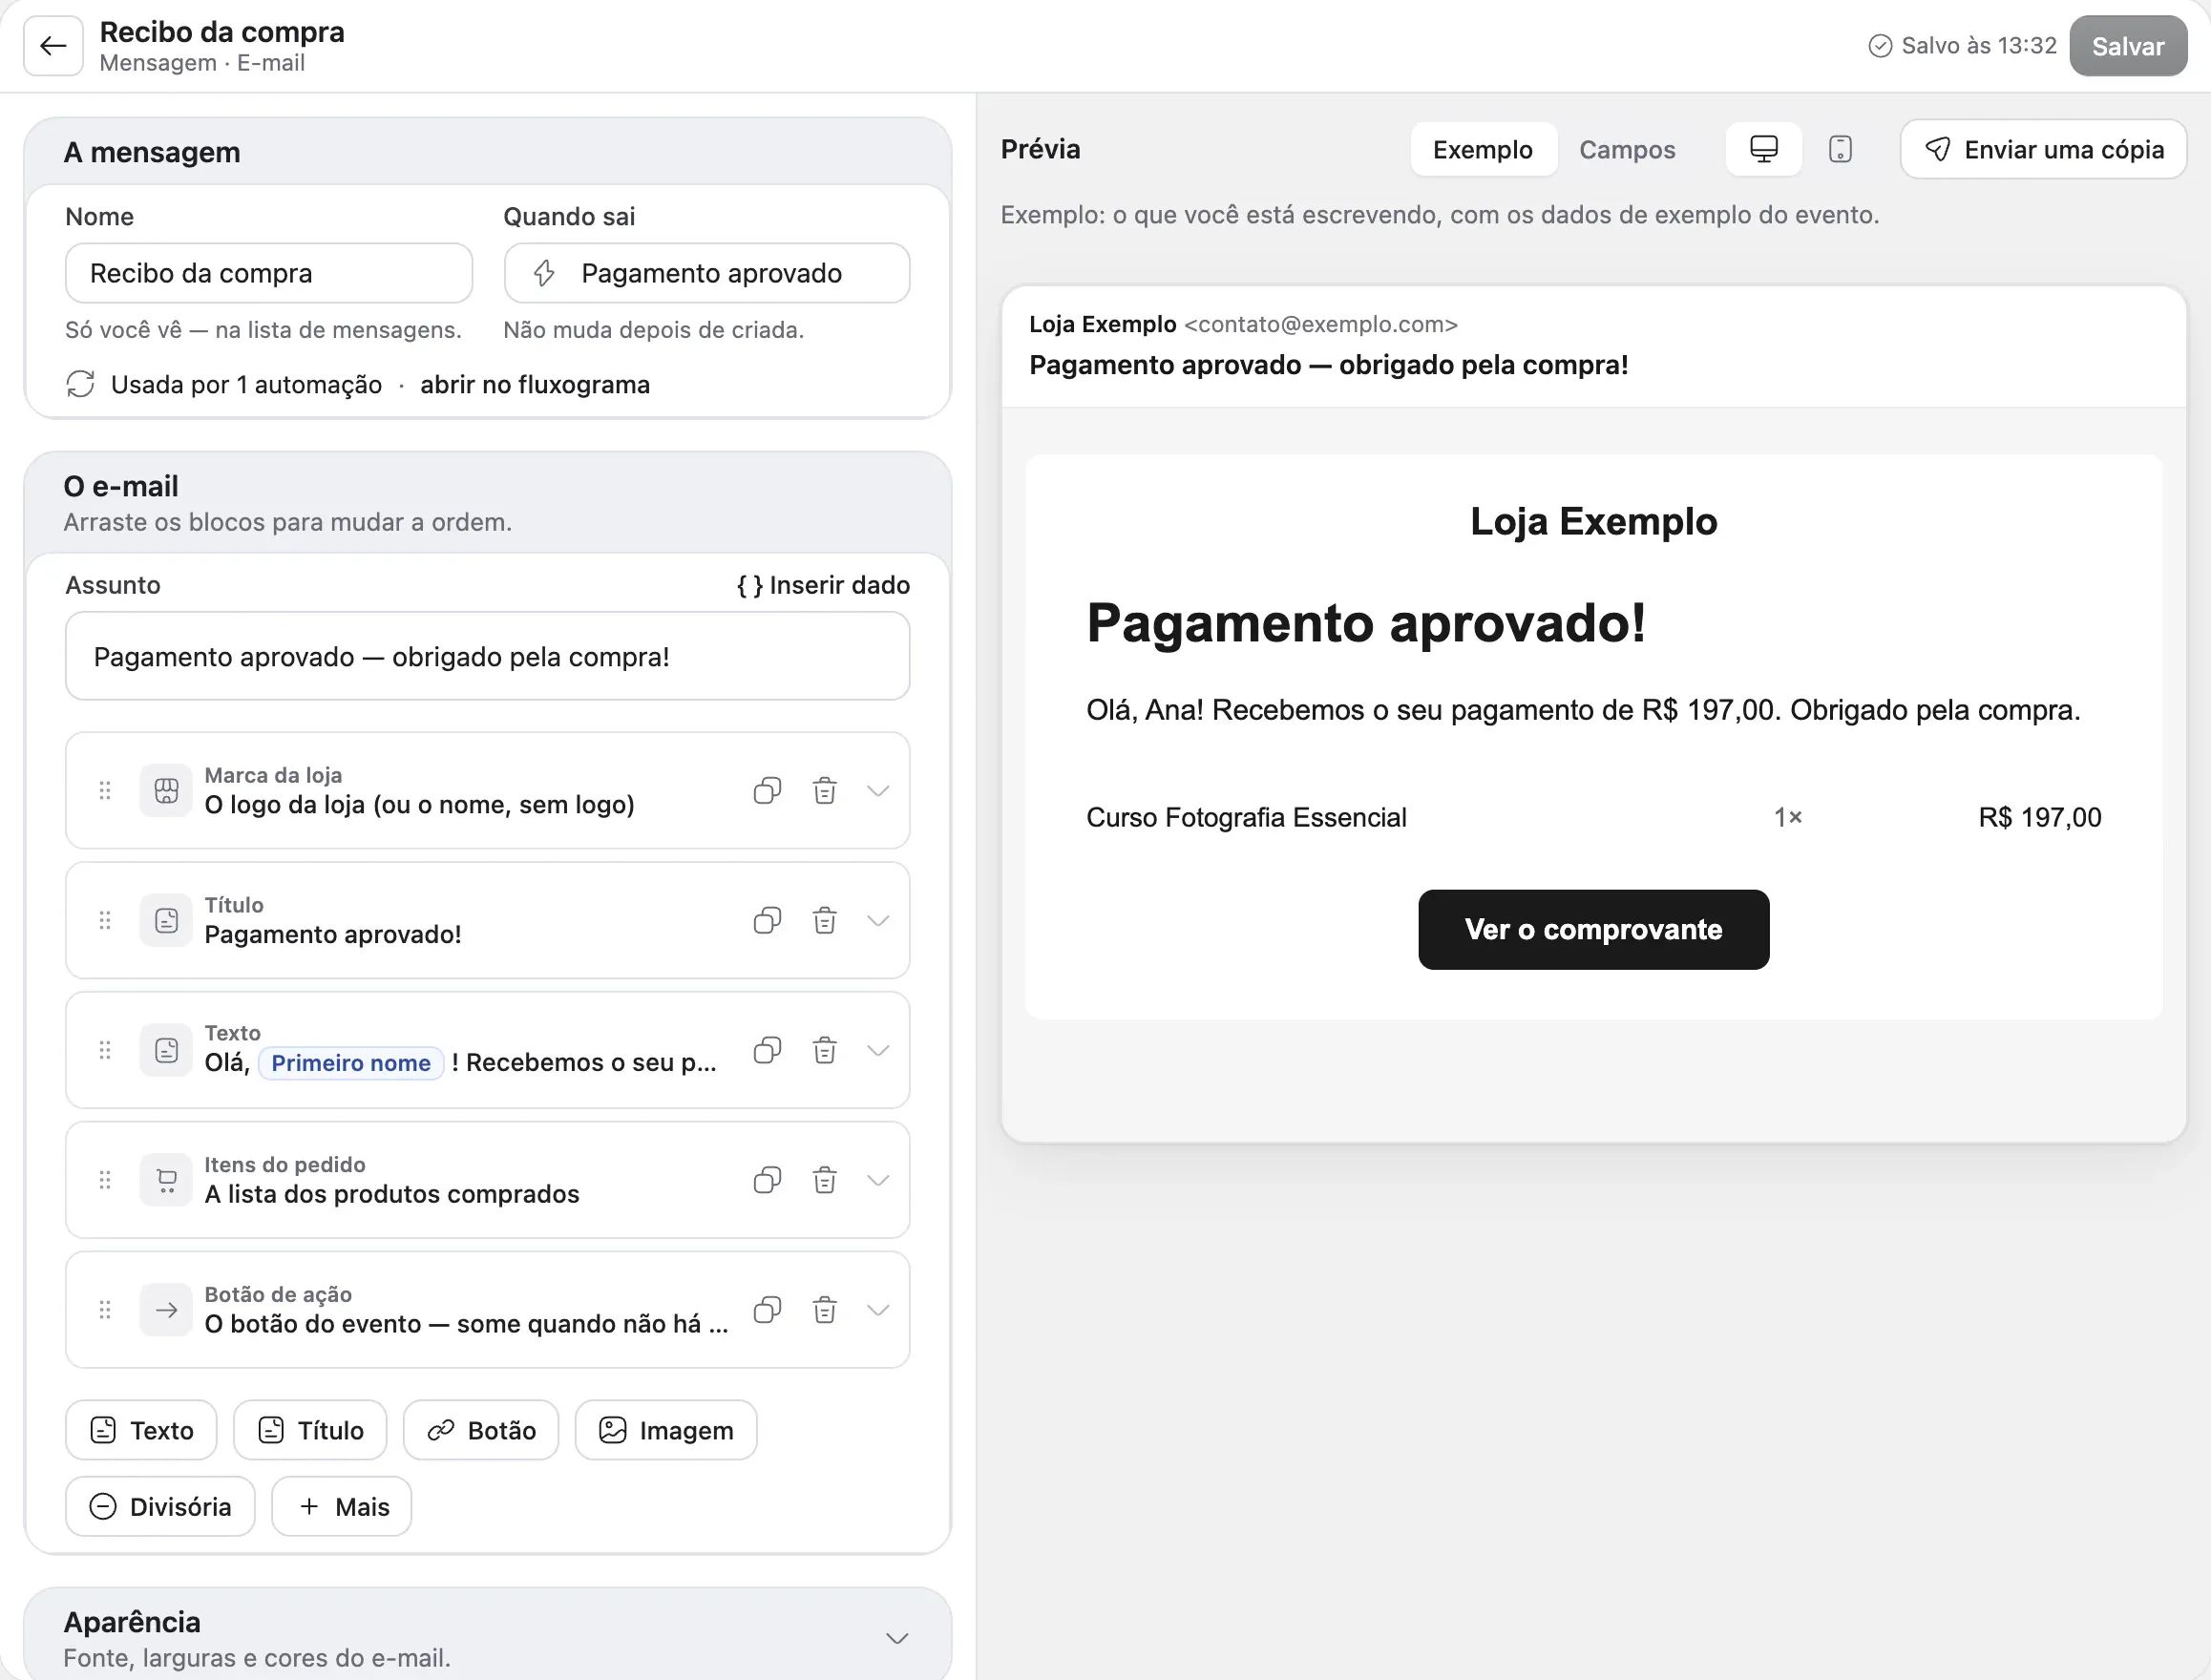Duplicate the Título block
The height and width of the screenshot is (1680, 2211).
[767, 921]
